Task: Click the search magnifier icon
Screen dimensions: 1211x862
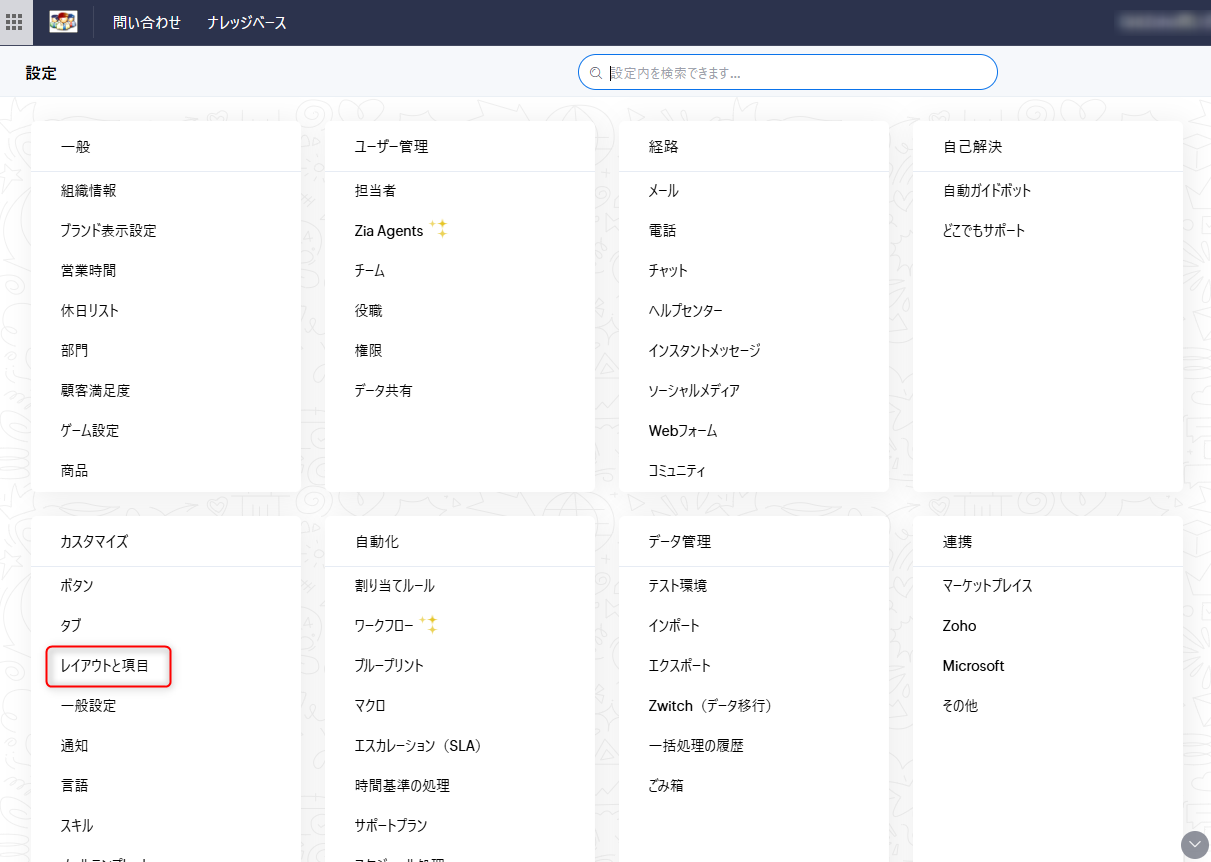Action: tap(596, 73)
